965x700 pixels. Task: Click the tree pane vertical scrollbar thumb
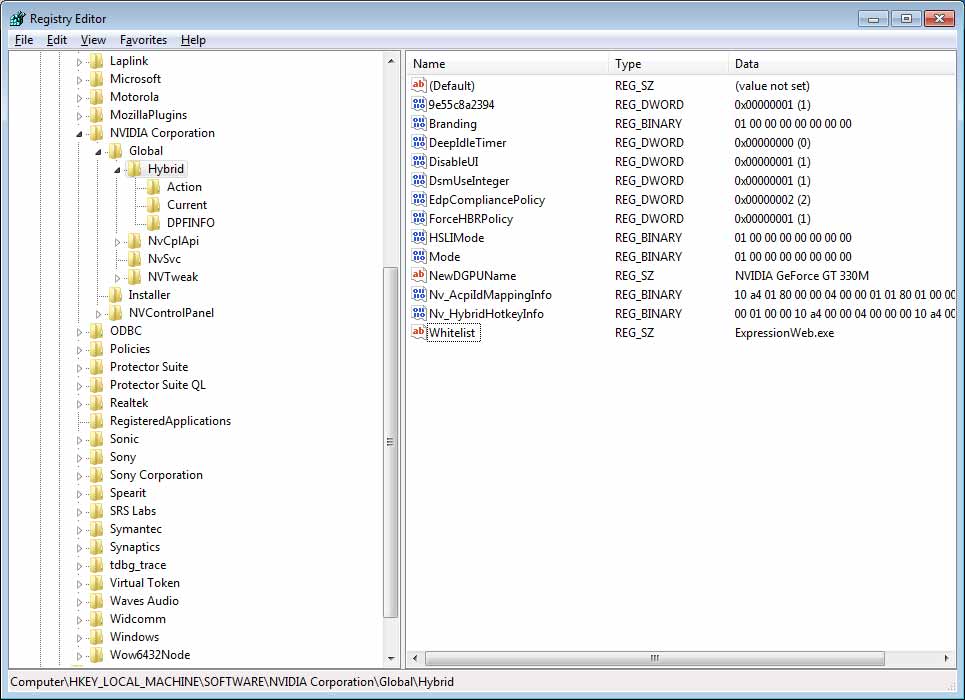(x=390, y=442)
